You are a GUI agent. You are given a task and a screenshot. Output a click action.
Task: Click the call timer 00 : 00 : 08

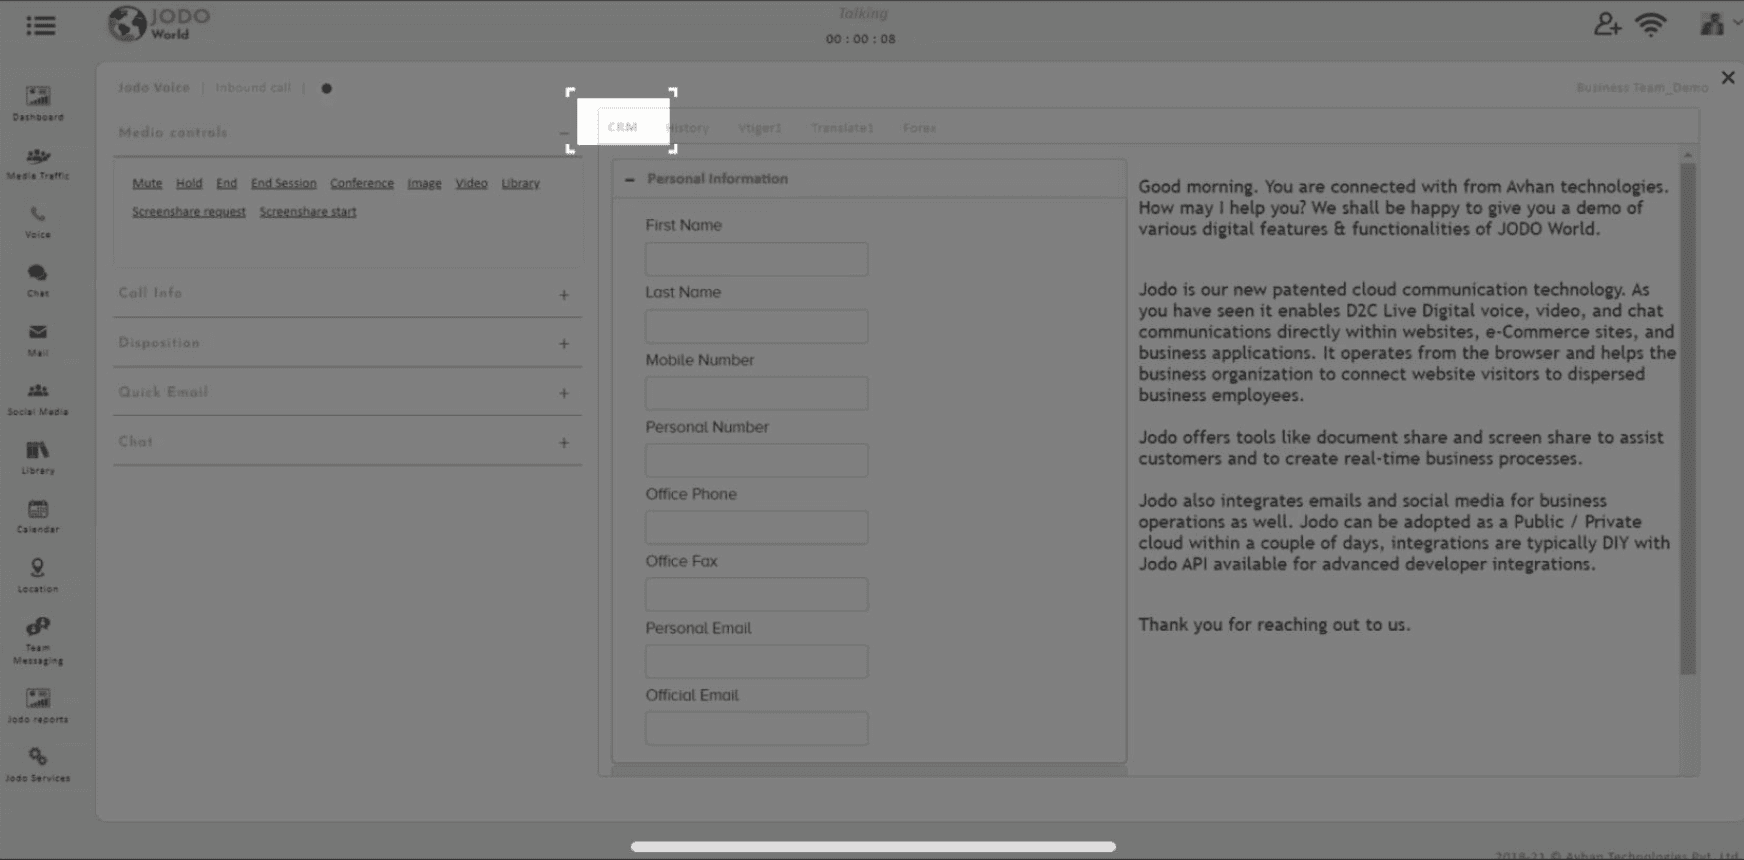861,39
